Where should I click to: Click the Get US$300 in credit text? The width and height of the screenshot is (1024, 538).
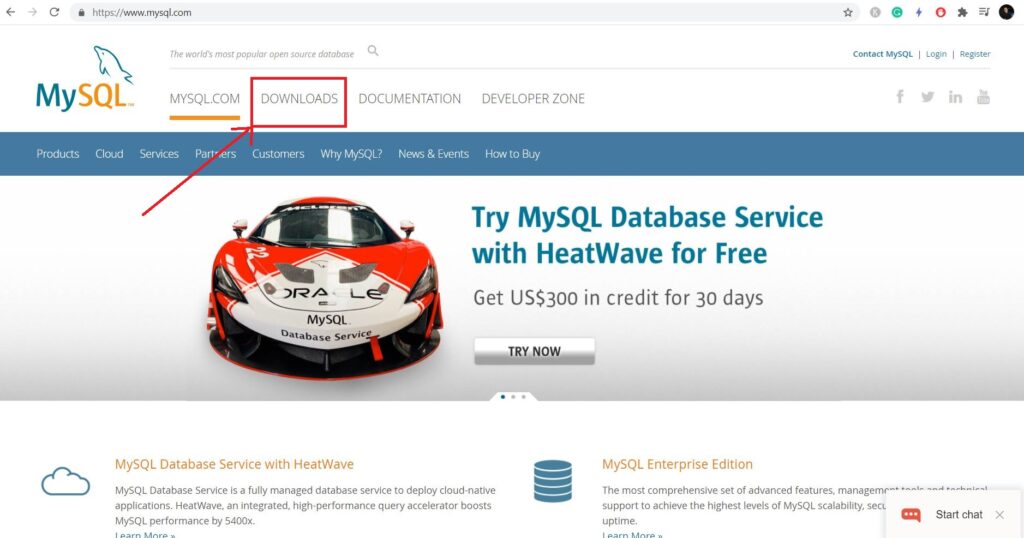(618, 298)
